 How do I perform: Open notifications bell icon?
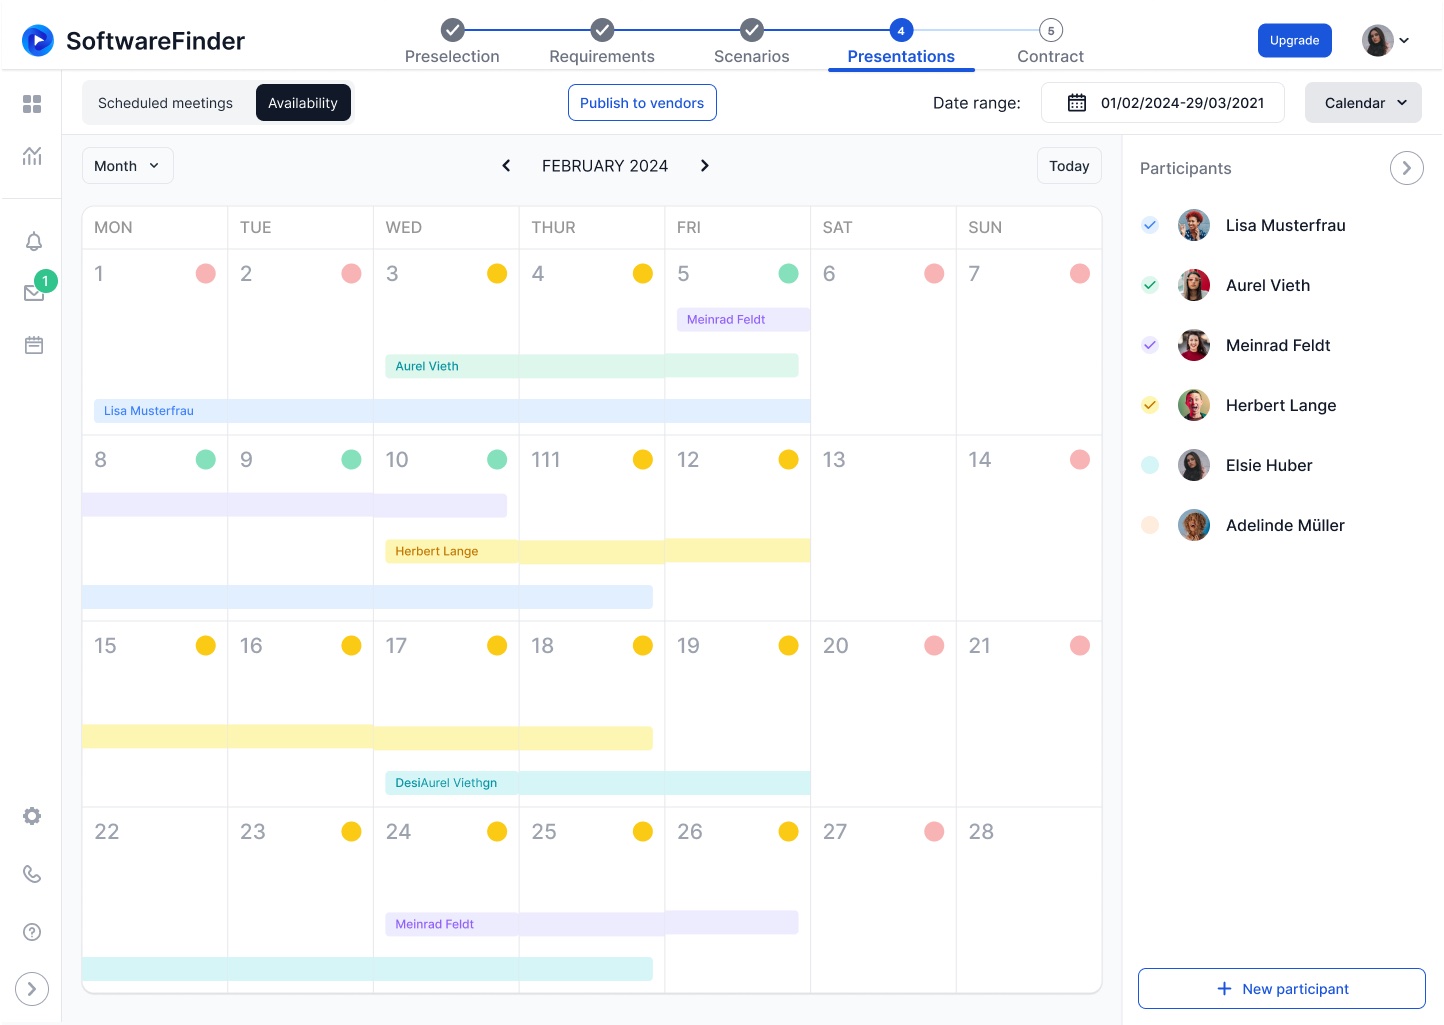(x=33, y=242)
